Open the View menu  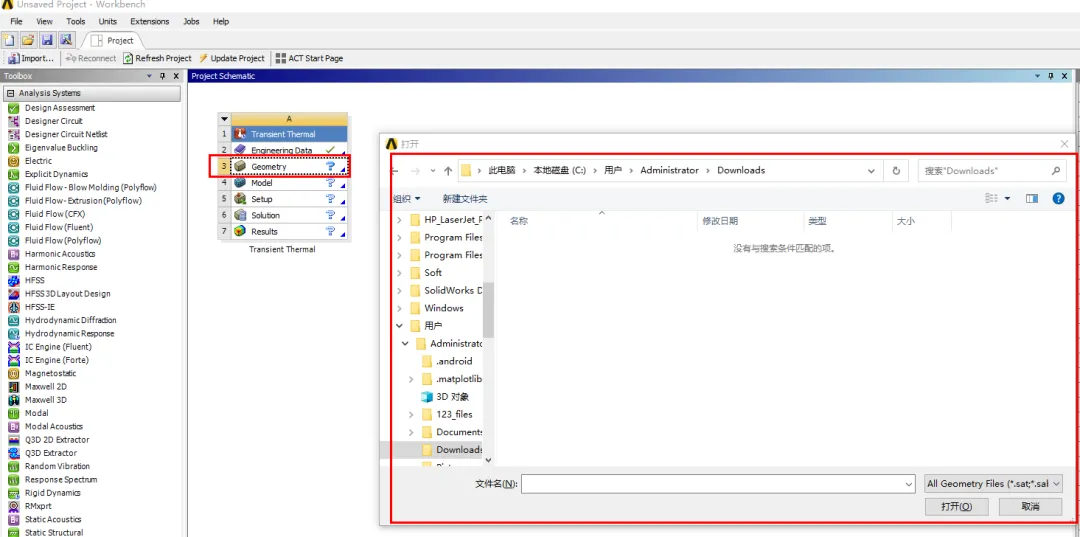(44, 21)
